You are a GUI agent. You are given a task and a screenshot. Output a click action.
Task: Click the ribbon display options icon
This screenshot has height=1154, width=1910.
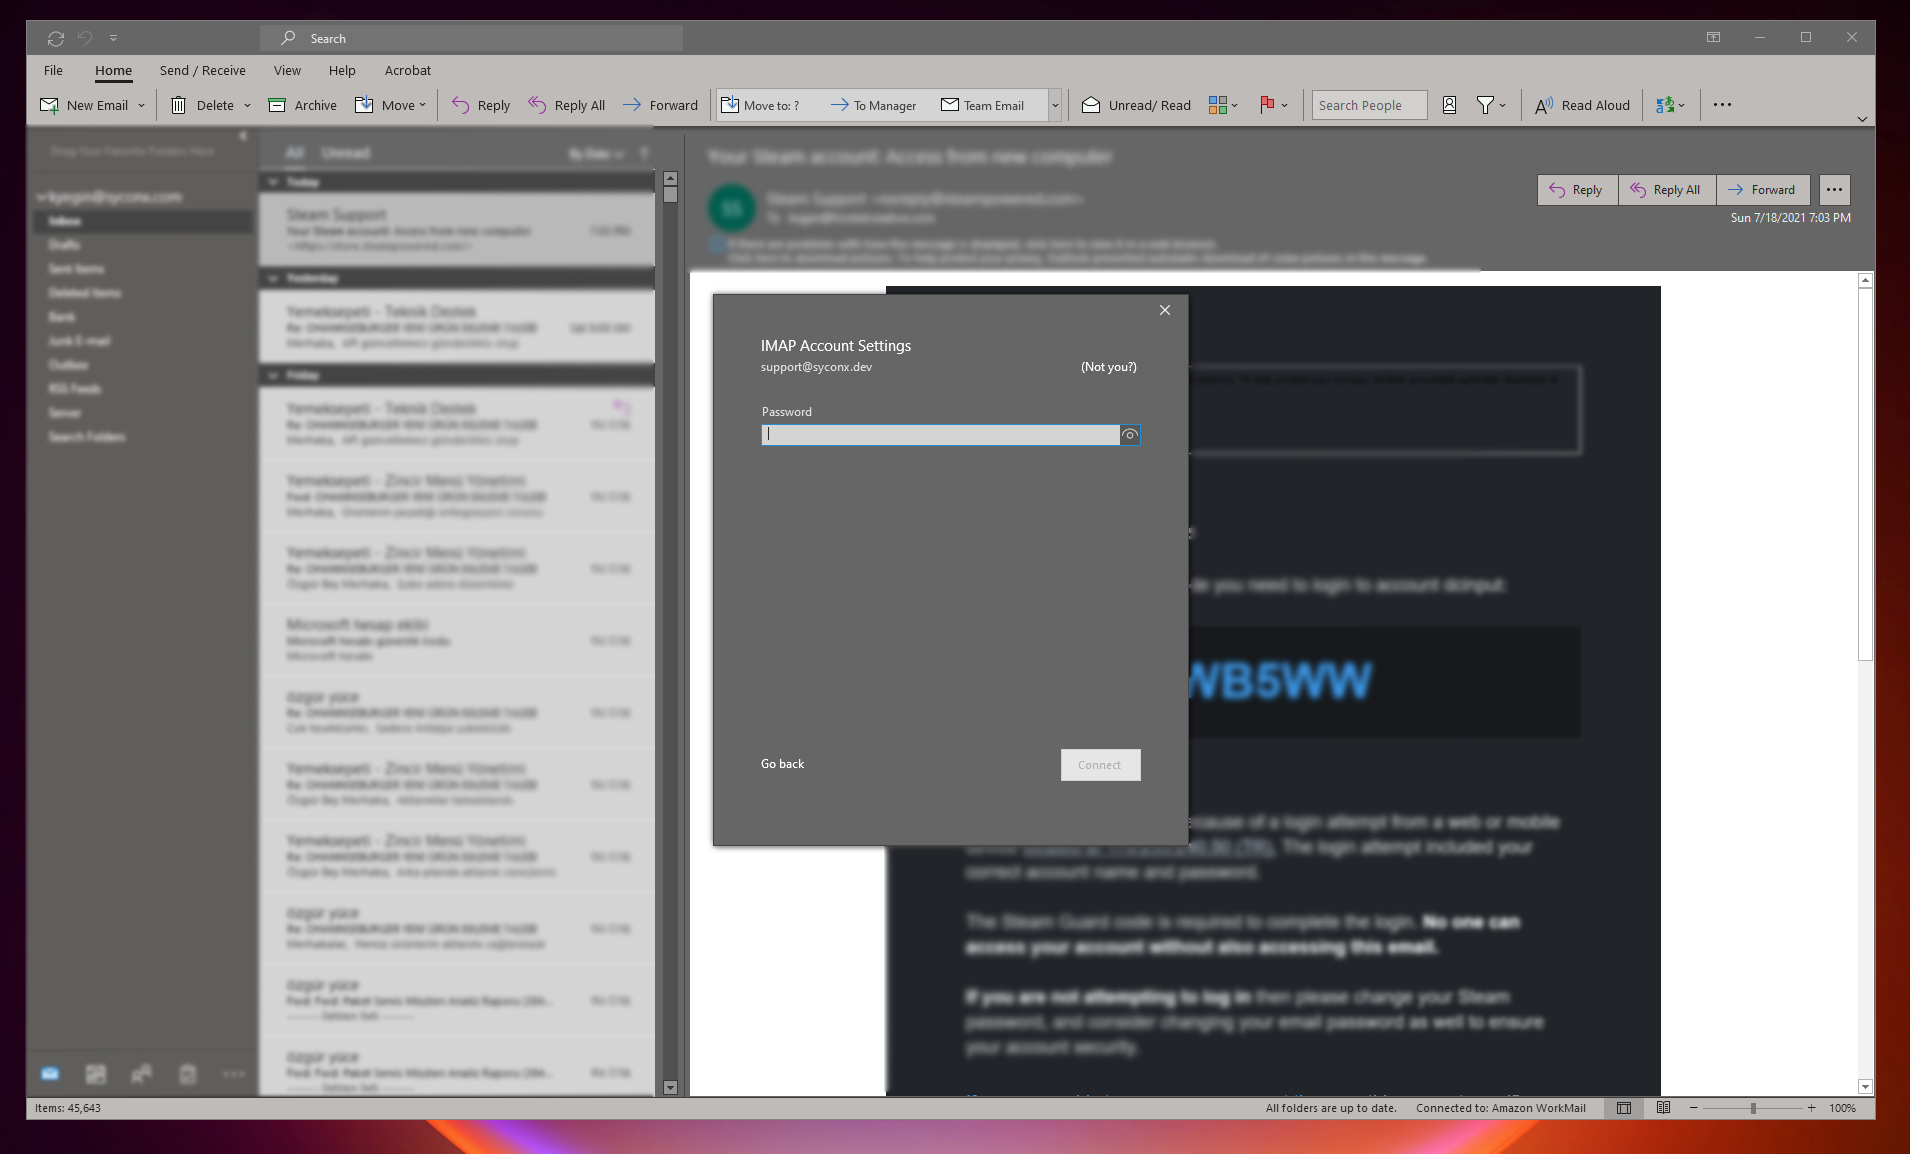click(x=1713, y=38)
